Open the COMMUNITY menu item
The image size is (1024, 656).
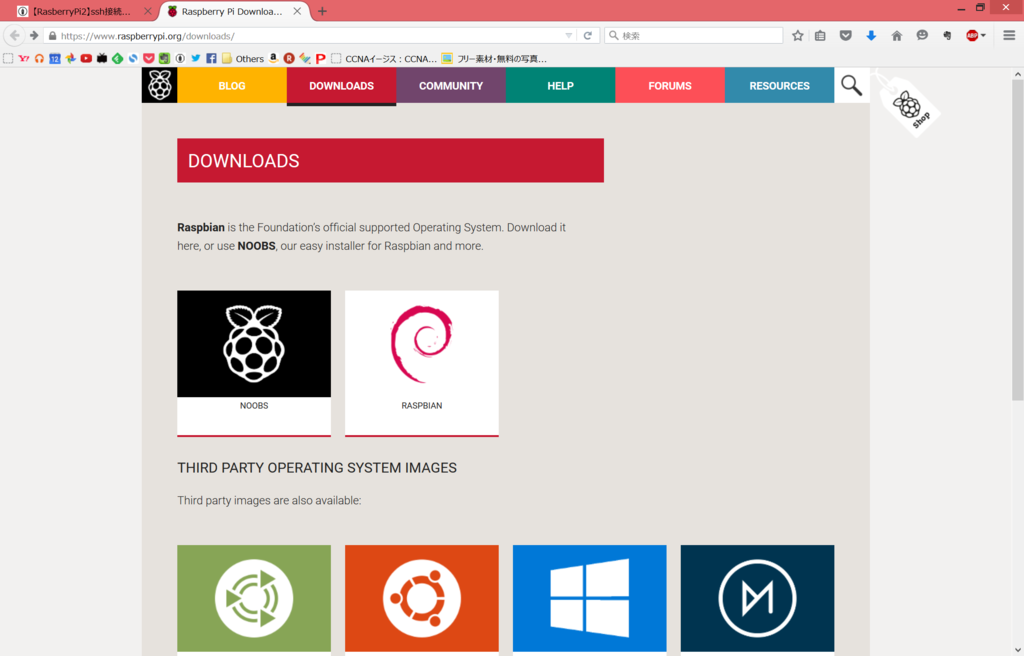[451, 86]
